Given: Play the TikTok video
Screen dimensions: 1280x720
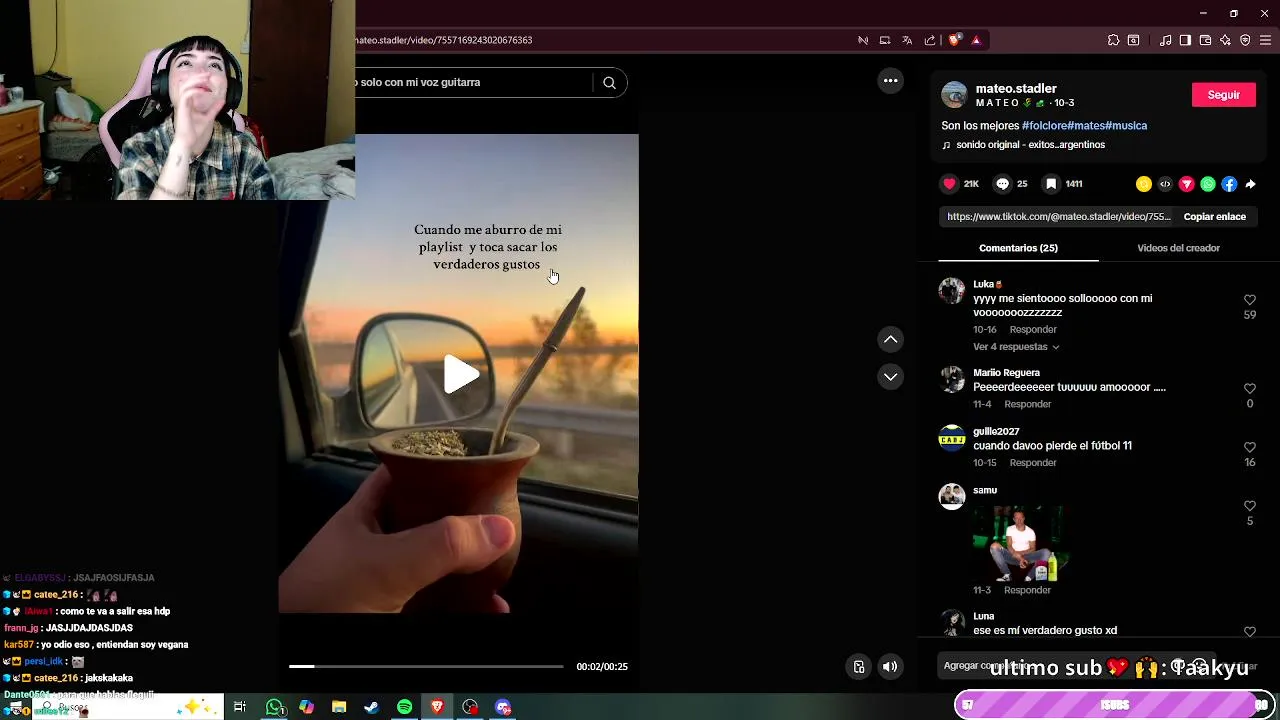Looking at the screenshot, I should [x=461, y=374].
